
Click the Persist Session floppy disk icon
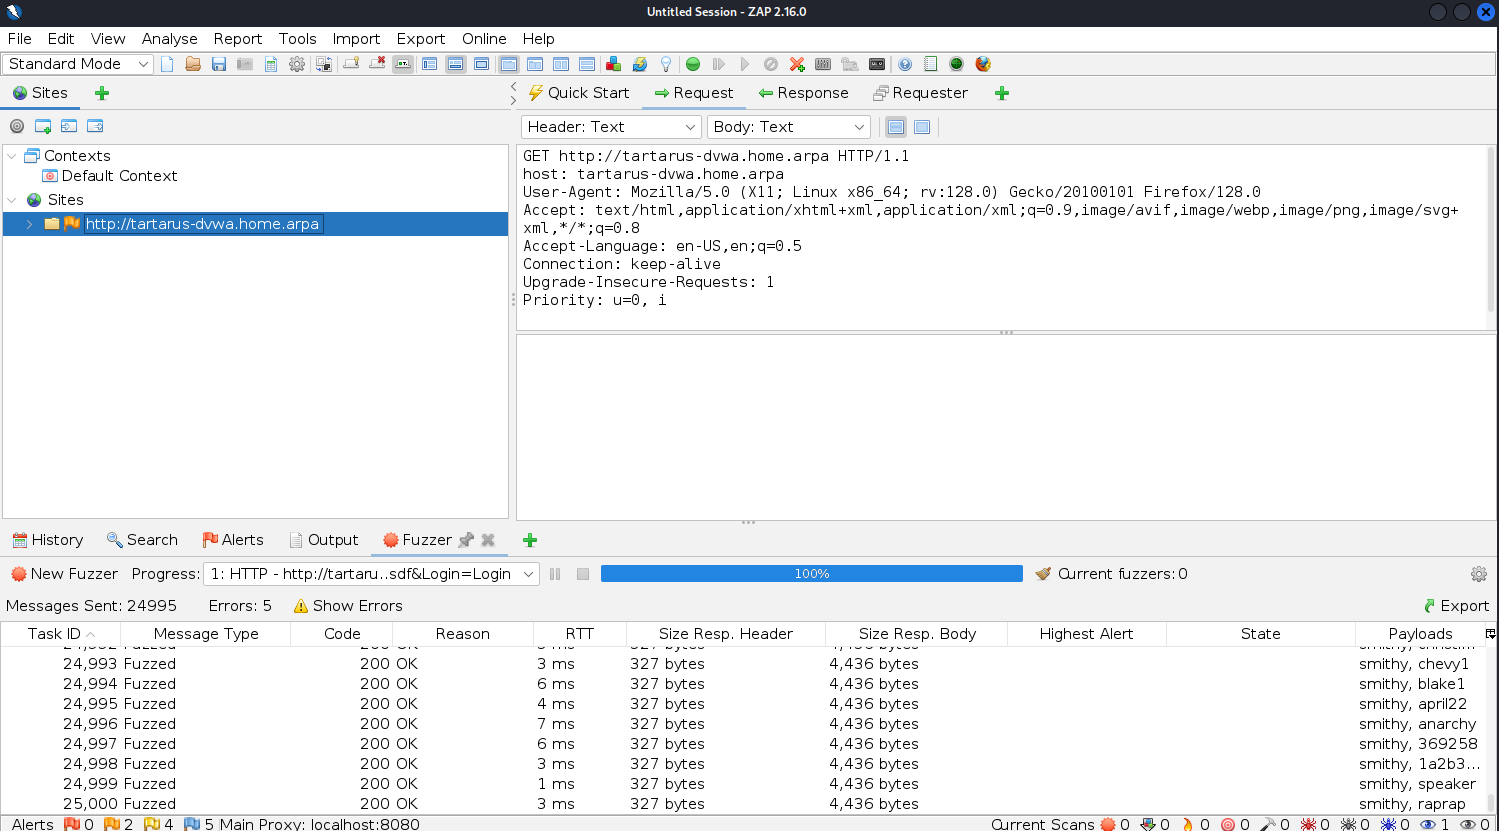tap(219, 64)
